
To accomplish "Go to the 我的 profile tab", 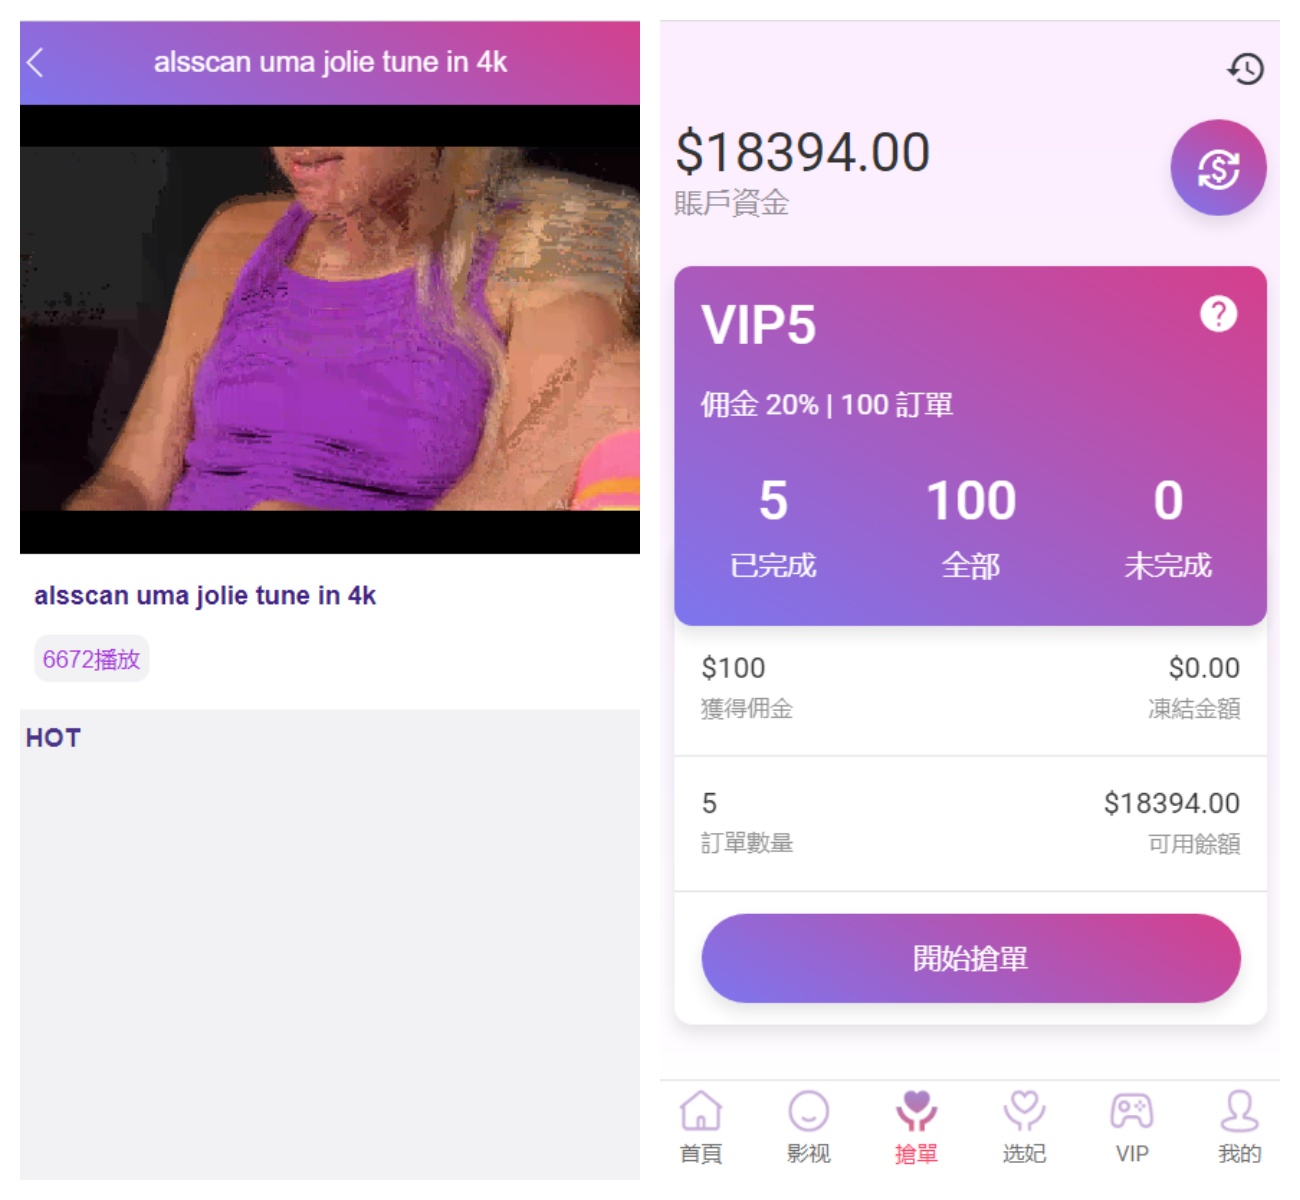I will pyautogui.click(x=1240, y=1126).
